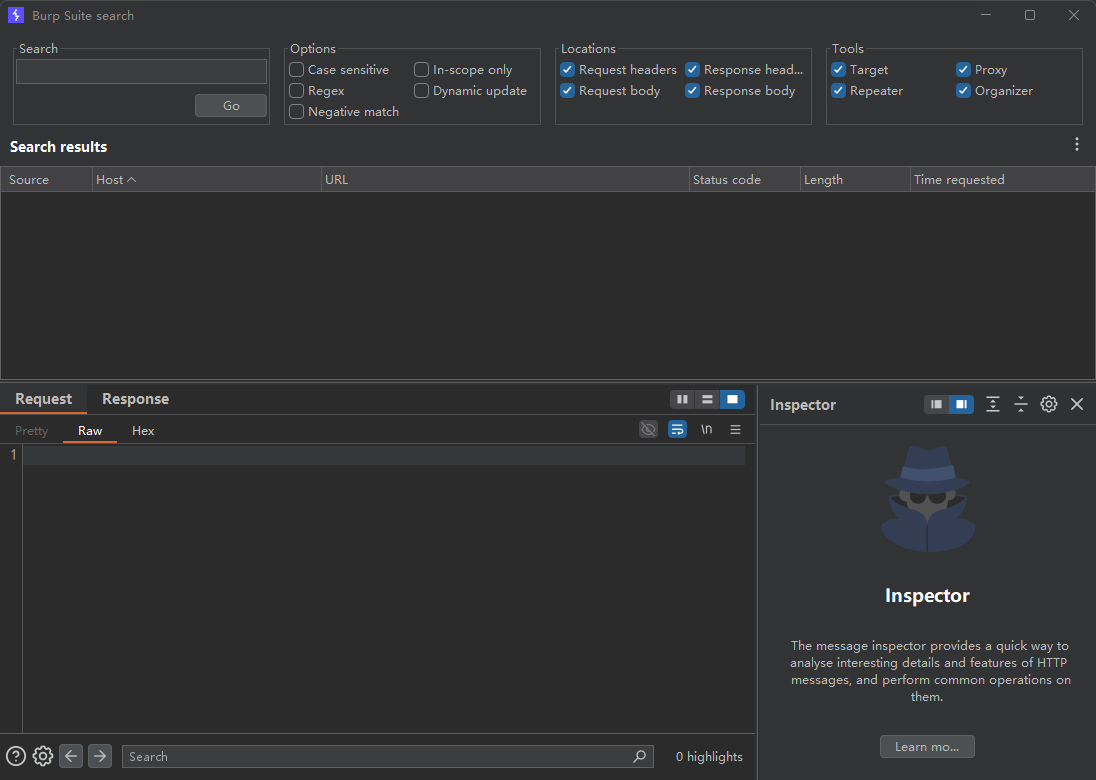
Task: Sort results by Length column
Action: [x=855, y=180]
